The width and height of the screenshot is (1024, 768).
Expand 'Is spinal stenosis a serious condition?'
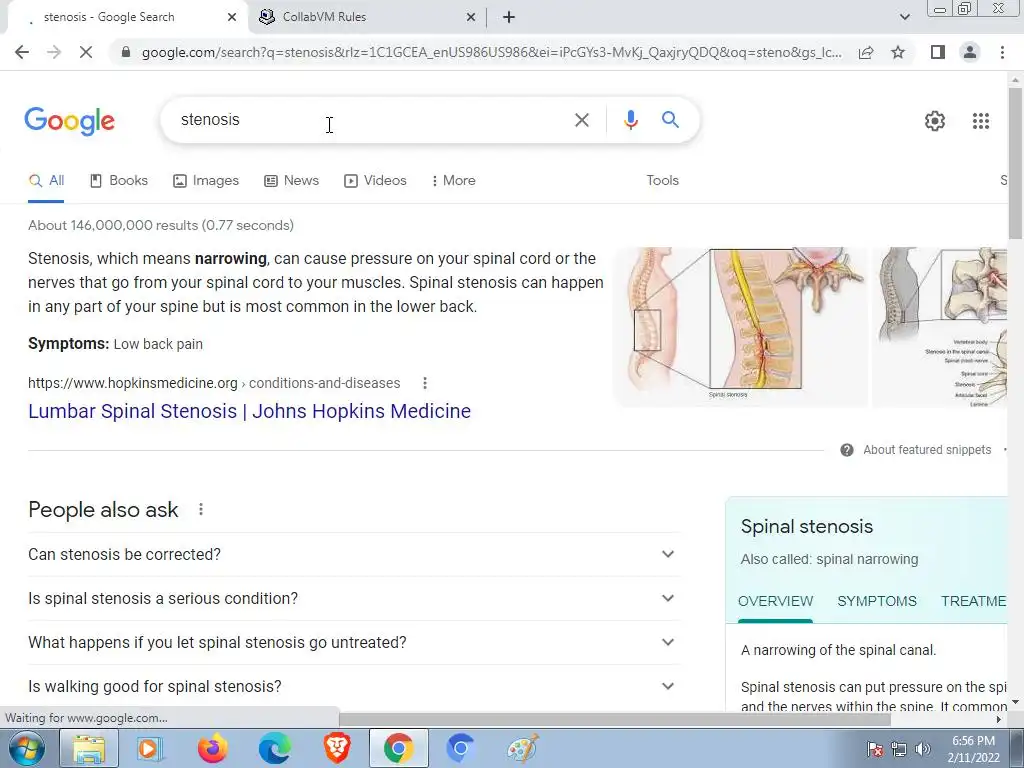click(x=354, y=598)
